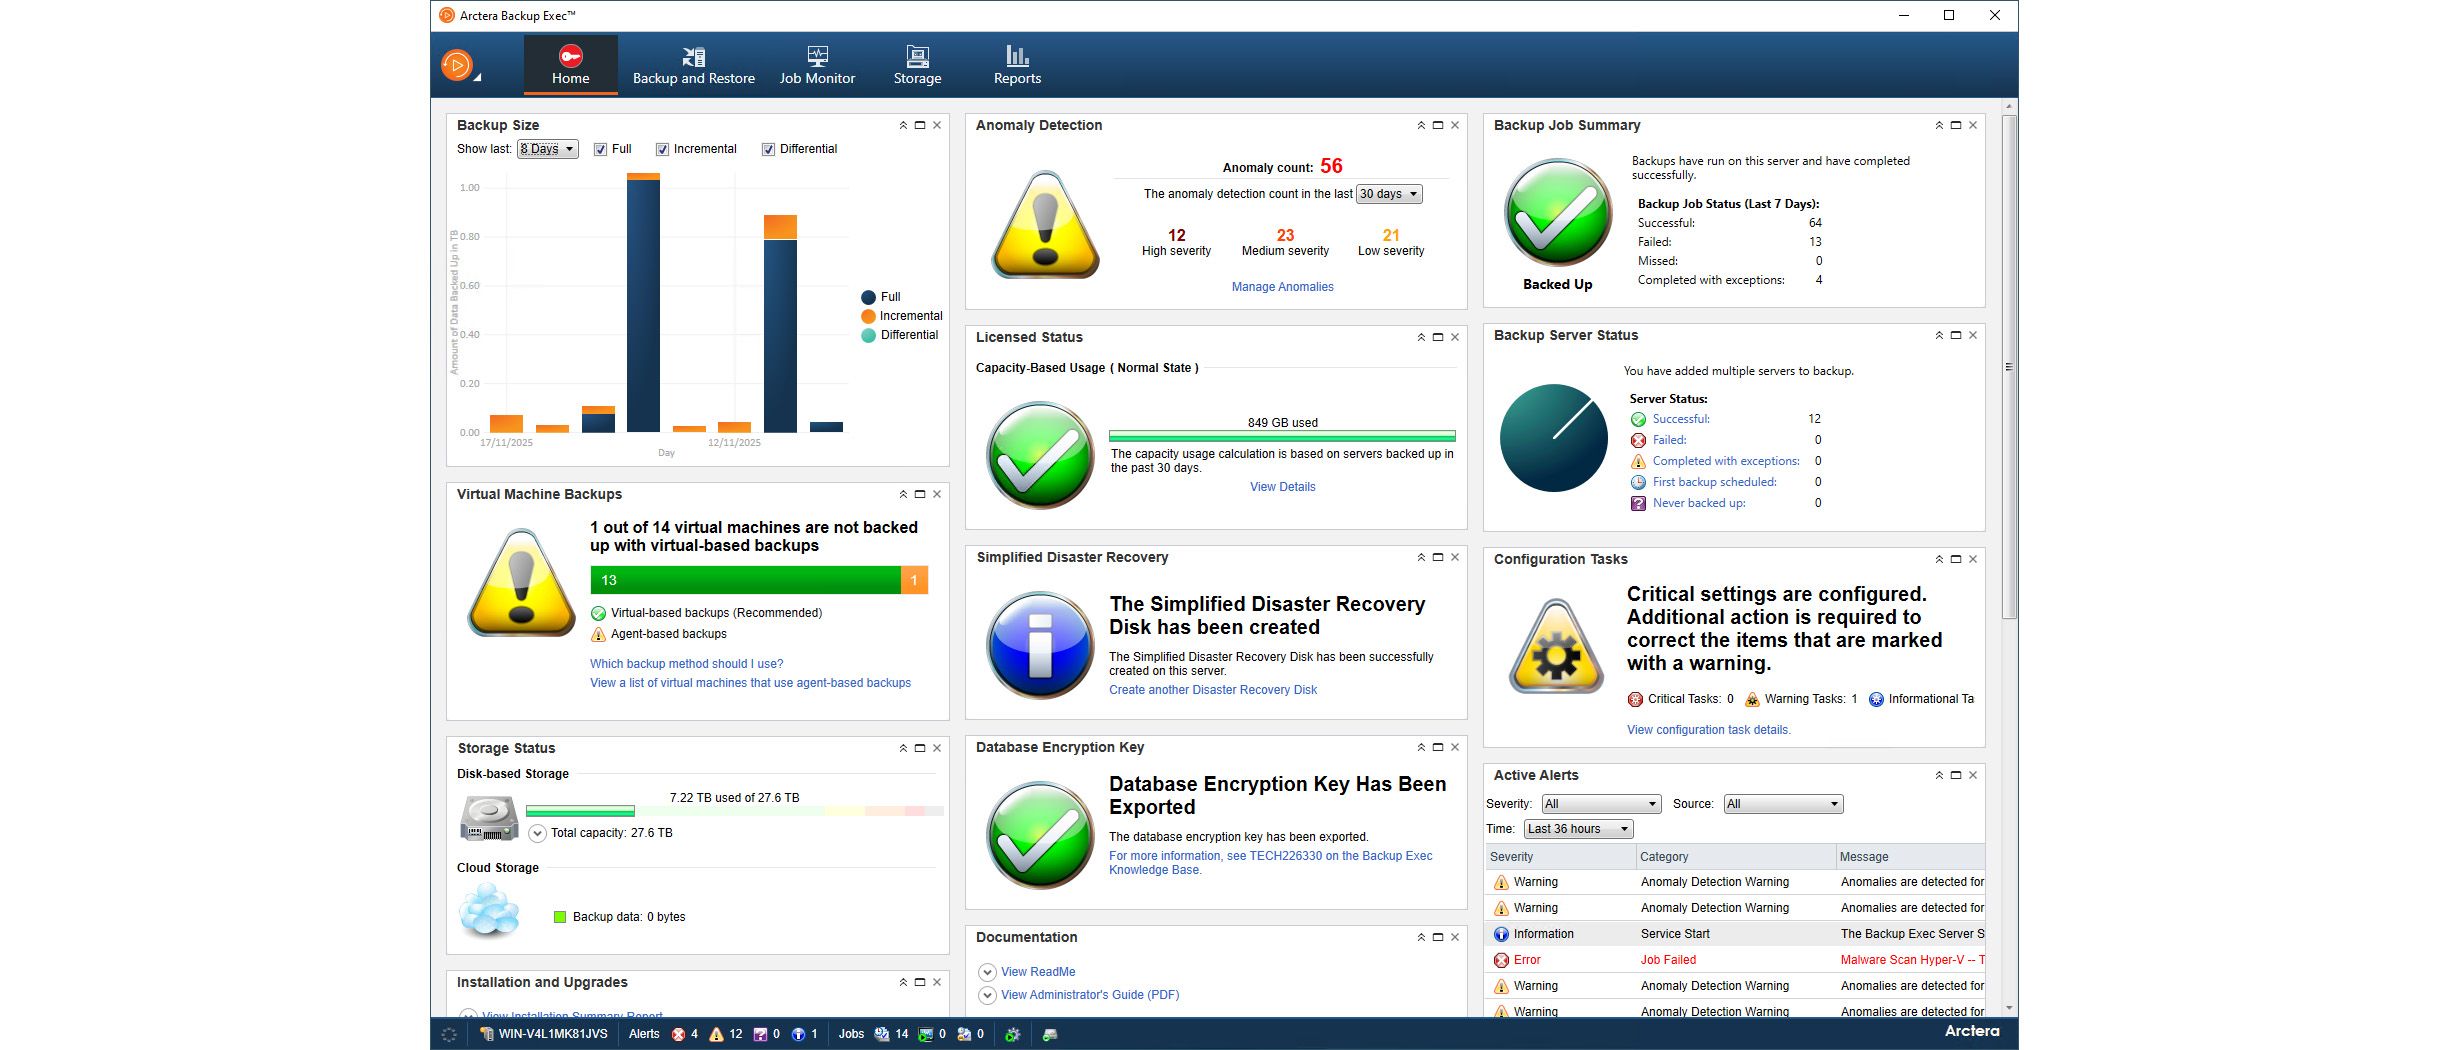Viewport: 2450px width, 1050px height.
Task: Select the Job Monitor icon
Action: pos(817,62)
